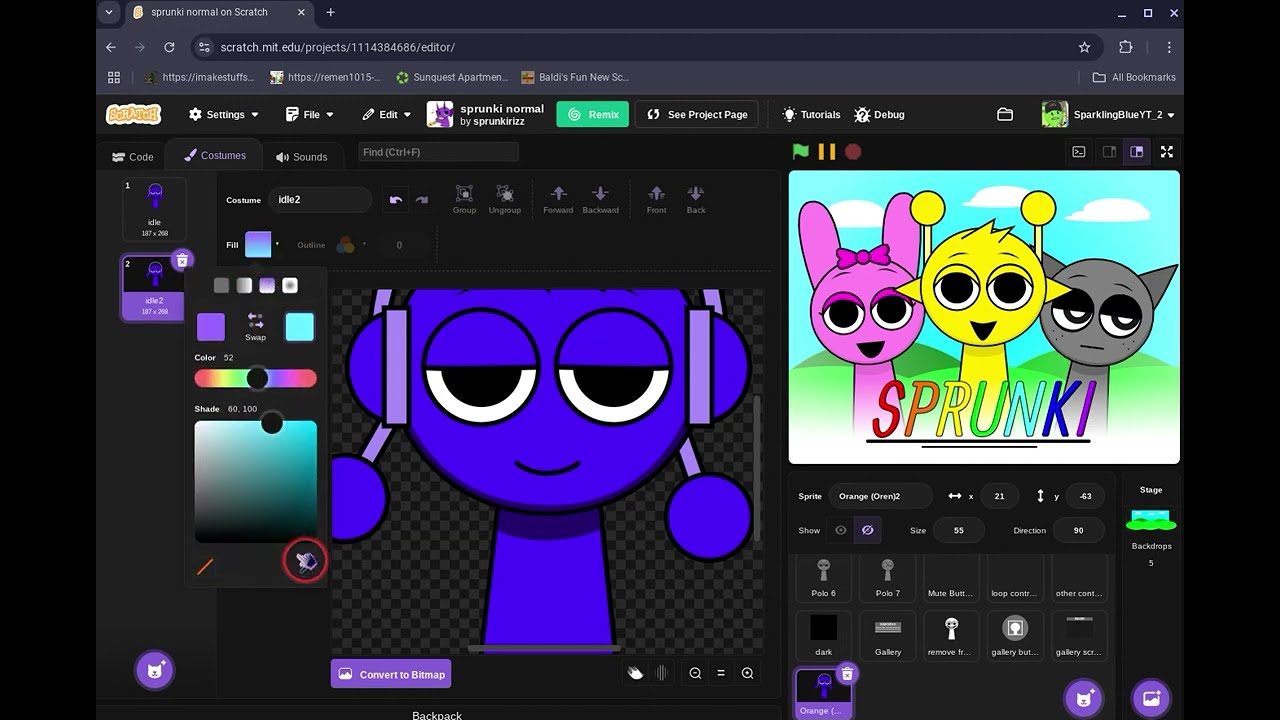Open SparklingBlueYT_2 account menu
The image size is (1280, 720).
tap(1108, 115)
